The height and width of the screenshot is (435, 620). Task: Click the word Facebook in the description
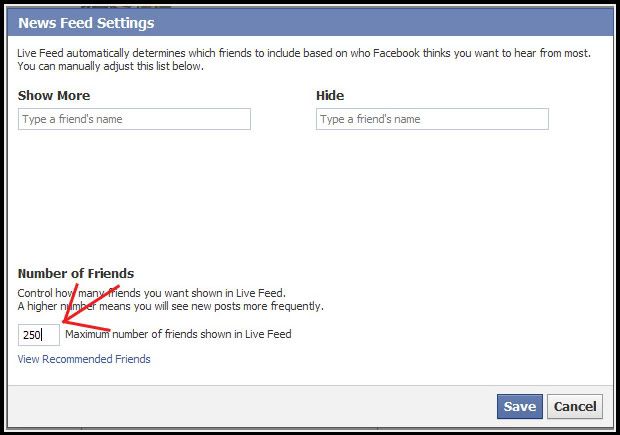396,53
